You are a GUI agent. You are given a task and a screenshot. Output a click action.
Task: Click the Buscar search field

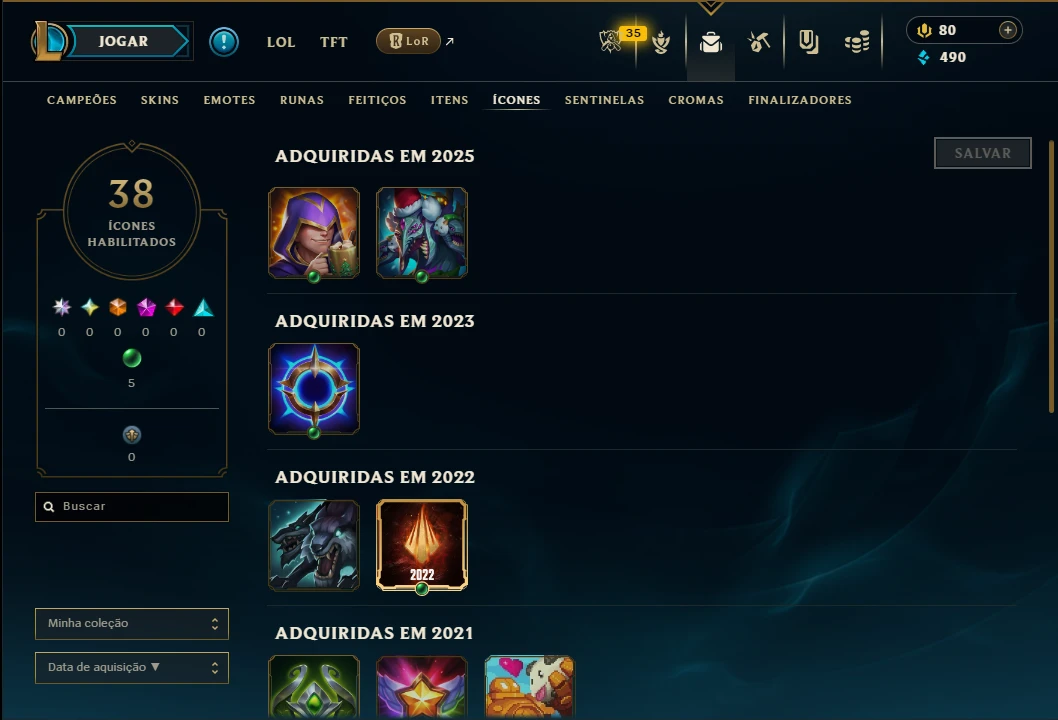coord(132,507)
